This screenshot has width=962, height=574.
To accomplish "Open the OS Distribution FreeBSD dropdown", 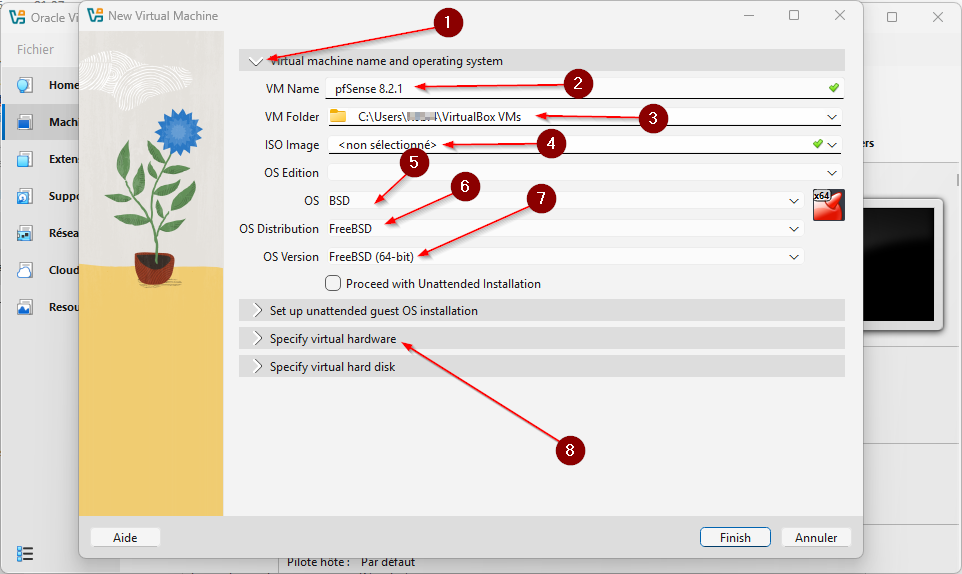I will pos(565,229).
